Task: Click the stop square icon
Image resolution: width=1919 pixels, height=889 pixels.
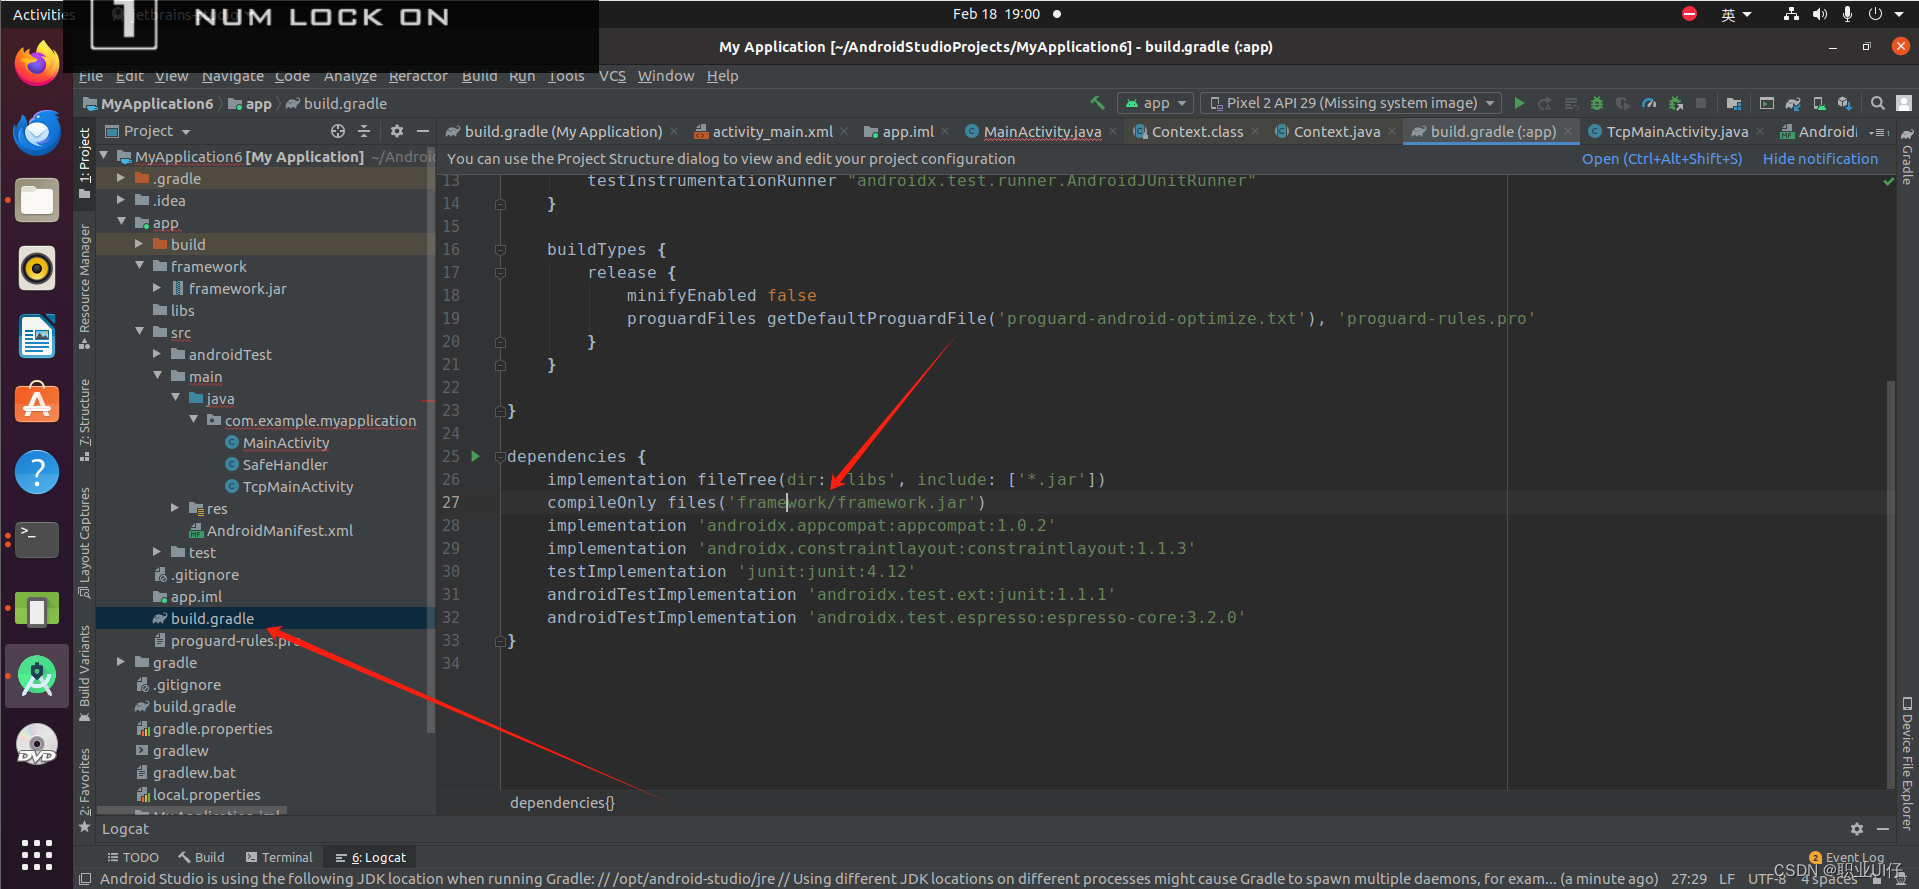Action: click(1701, 103)
